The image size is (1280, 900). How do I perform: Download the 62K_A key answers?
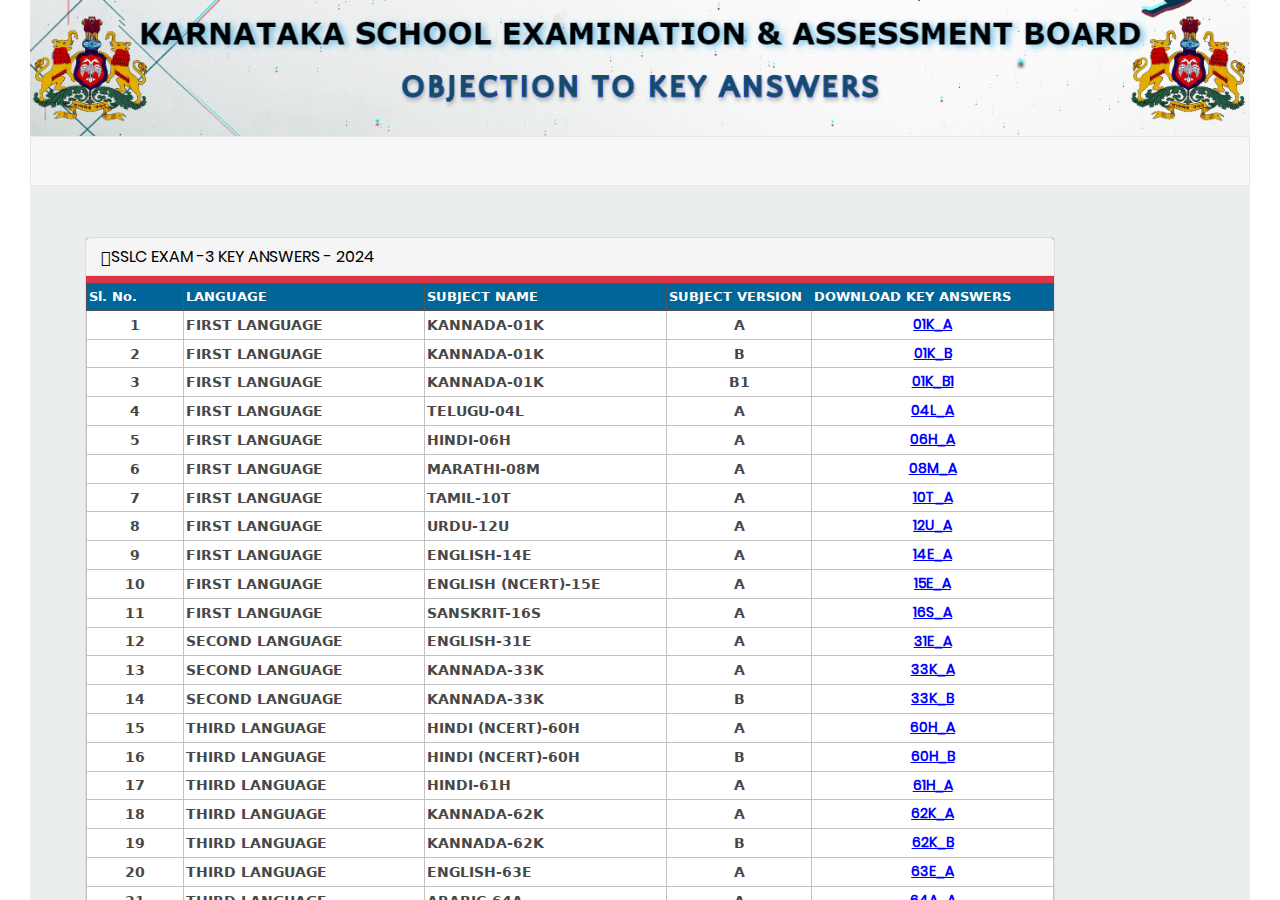[x=932, y=814]
